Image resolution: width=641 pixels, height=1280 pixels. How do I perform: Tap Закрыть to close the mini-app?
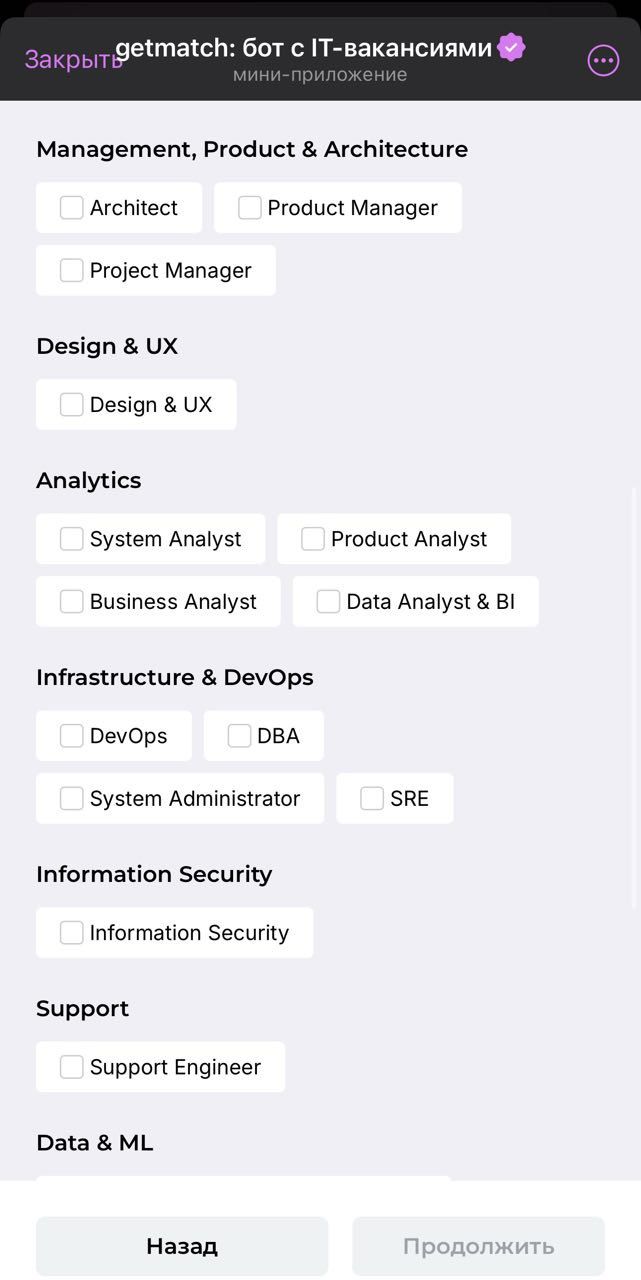click(x=72, y=60)
